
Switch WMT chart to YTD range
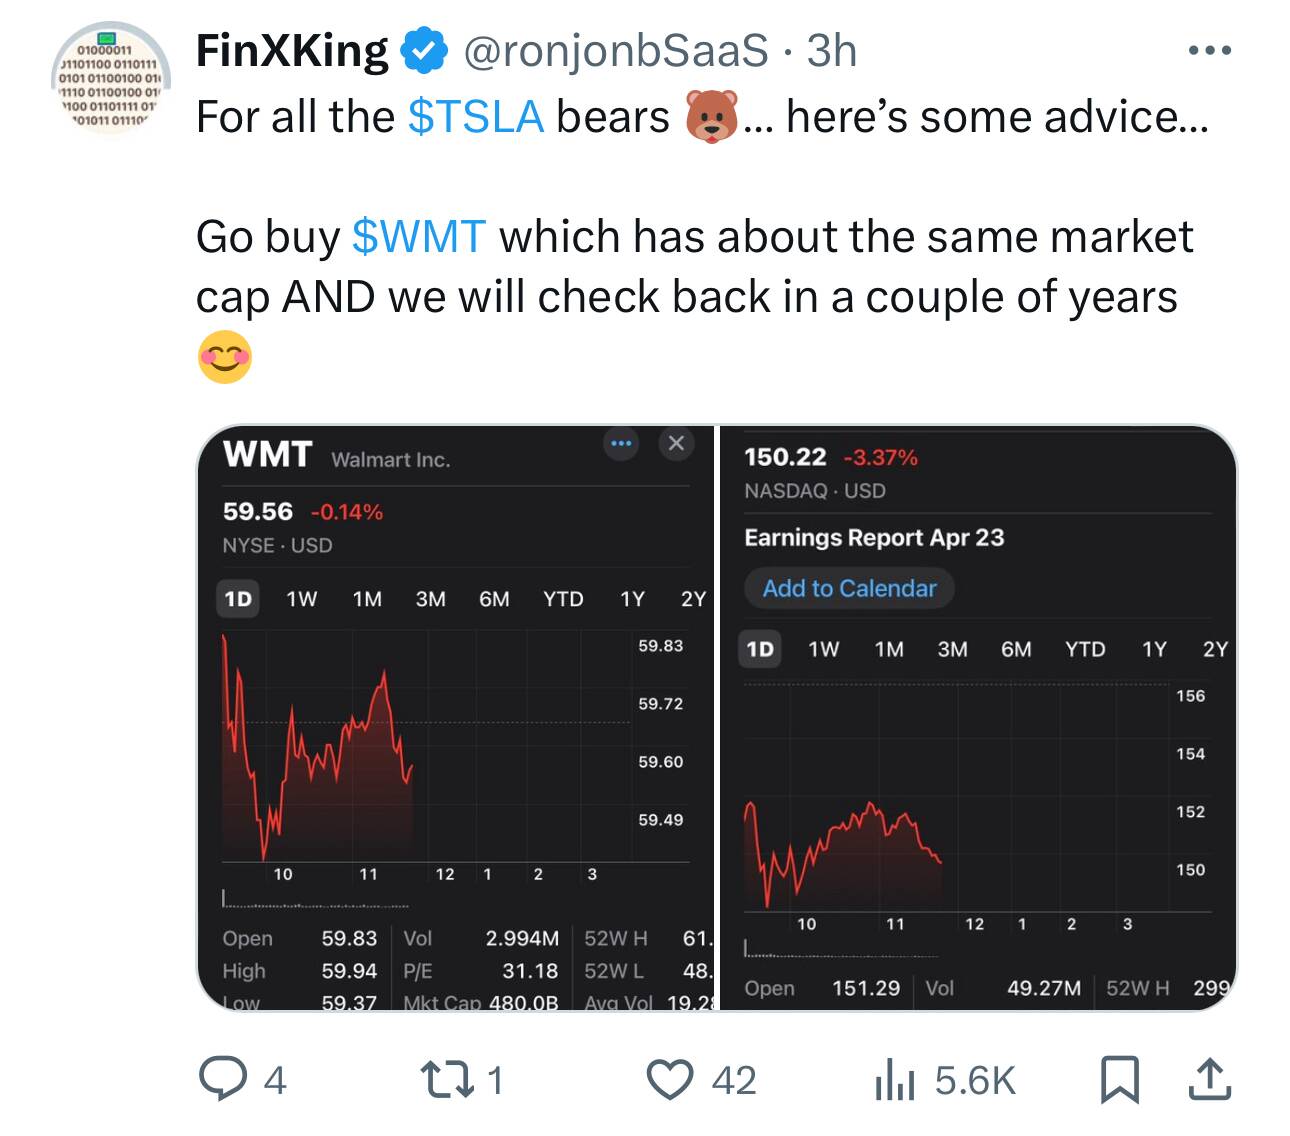563,599
